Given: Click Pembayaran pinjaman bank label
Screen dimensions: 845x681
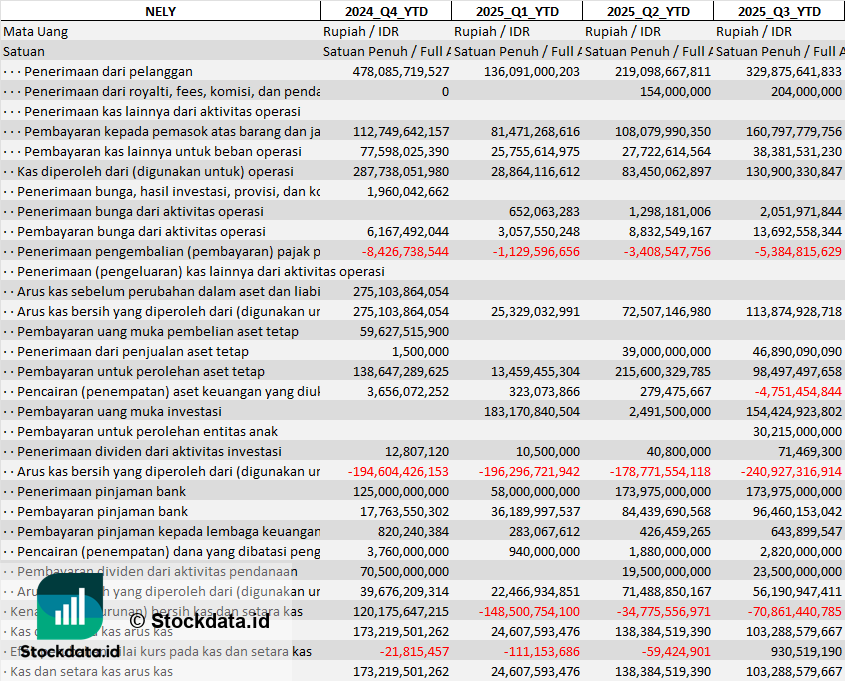Looking at the screenshot, I should tap(102, 510).
